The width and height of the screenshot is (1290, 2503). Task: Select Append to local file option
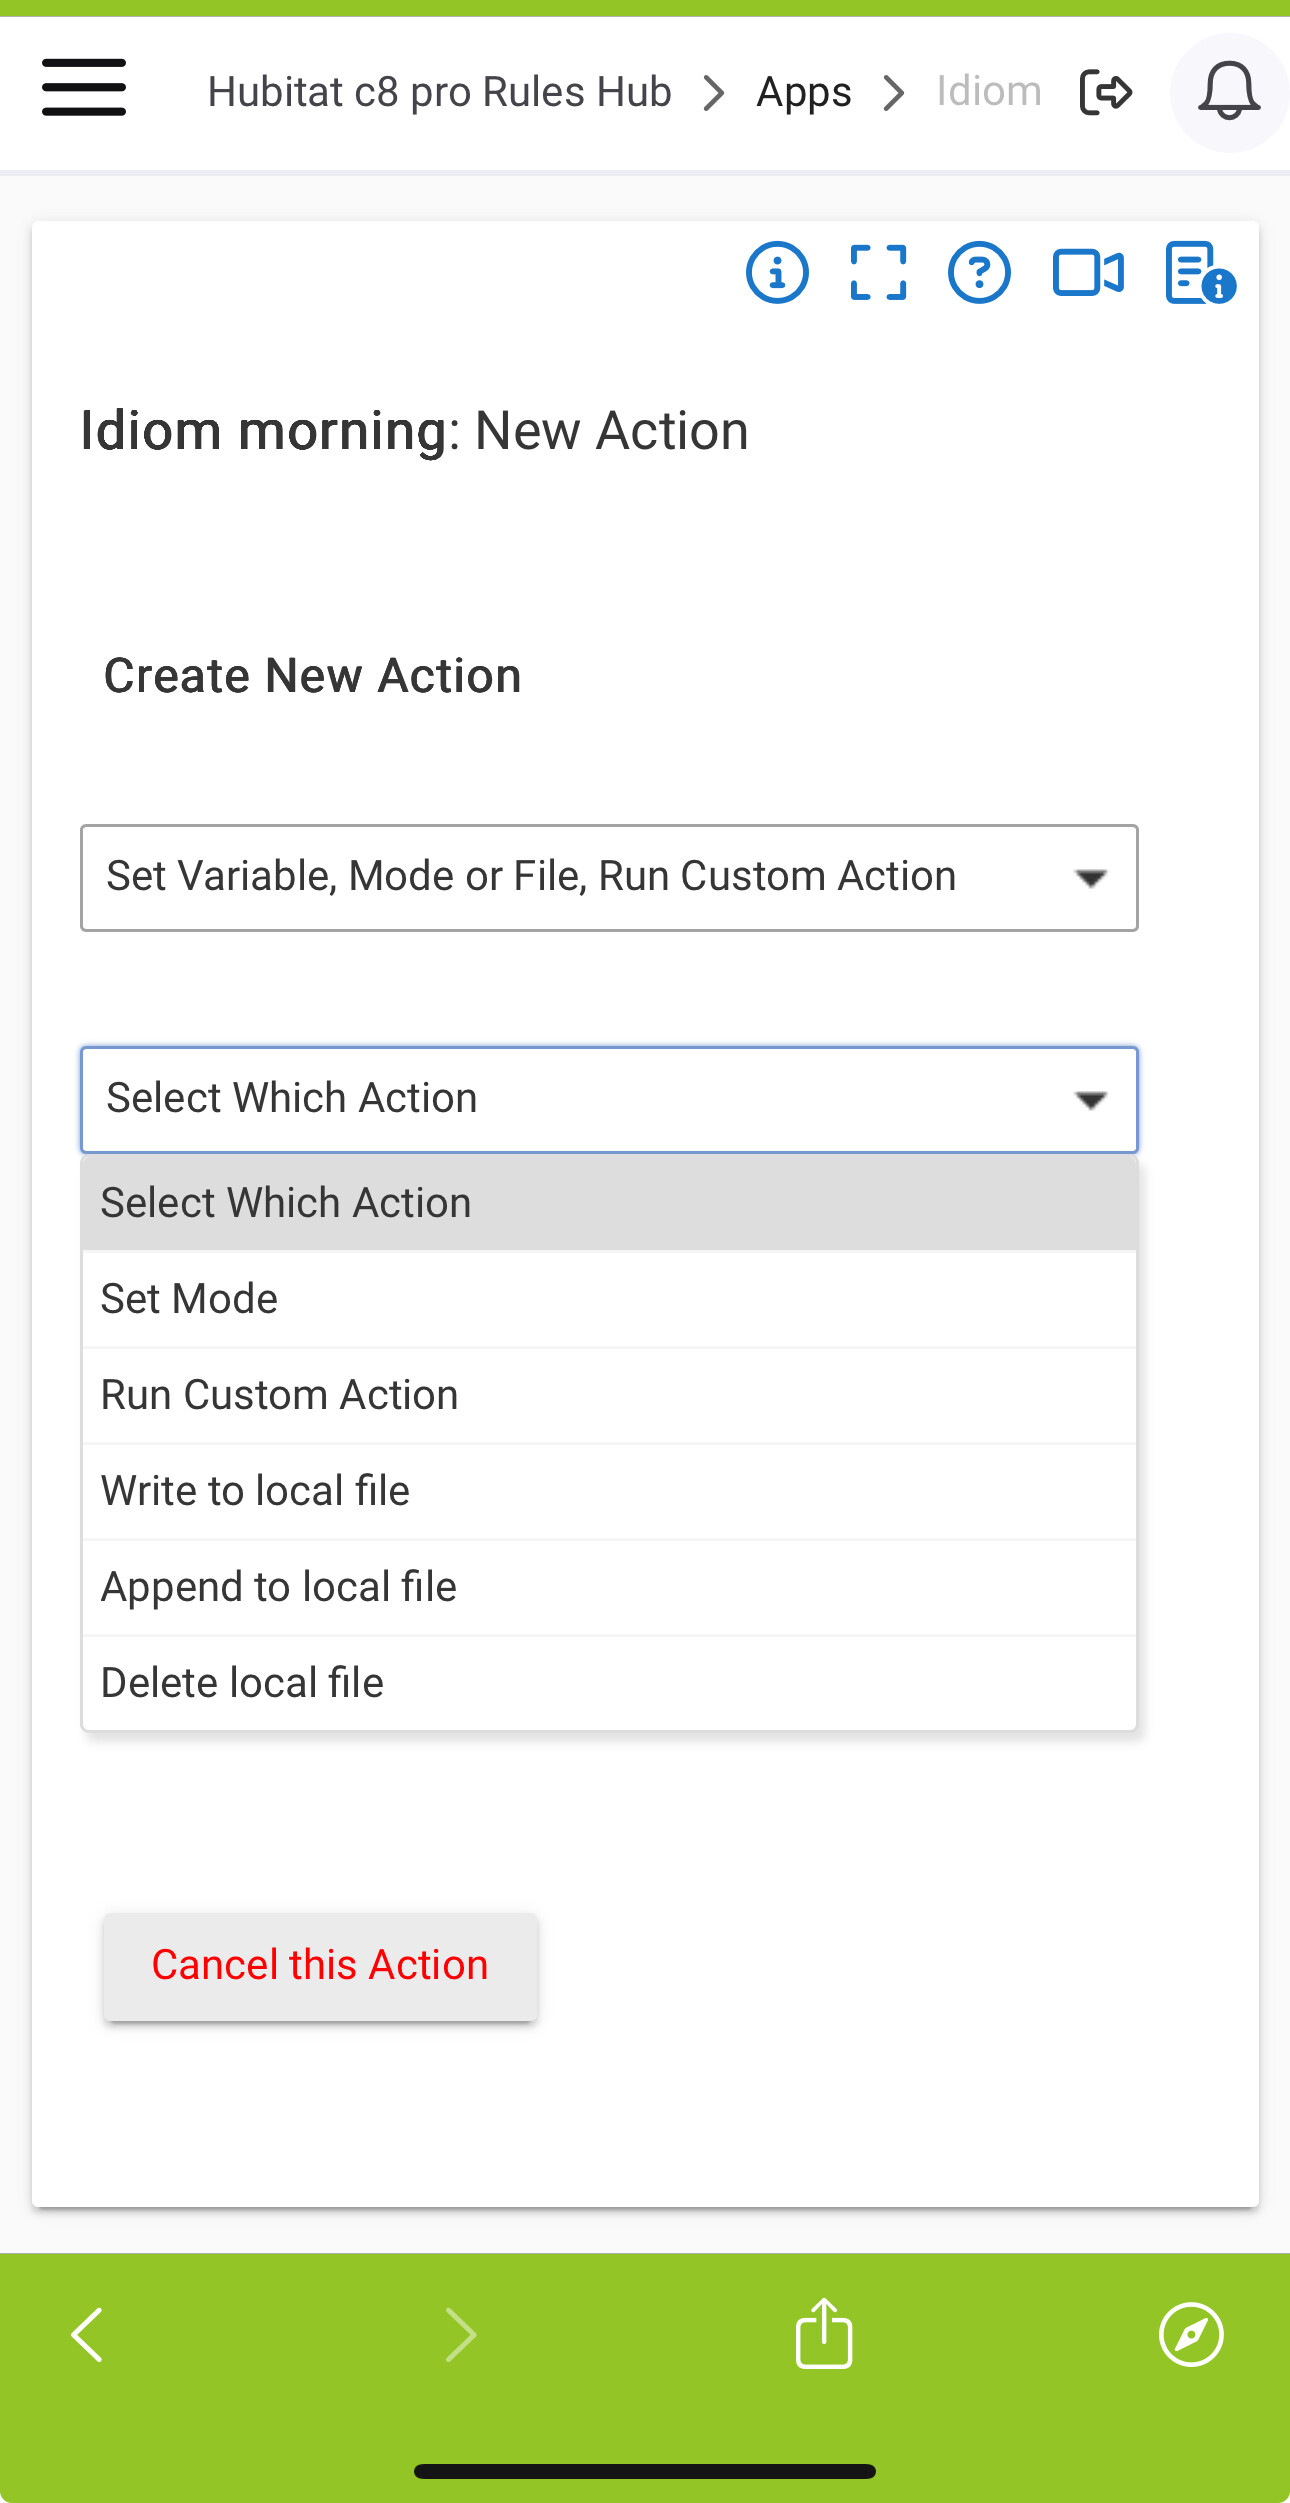[x=609, y=1587]
